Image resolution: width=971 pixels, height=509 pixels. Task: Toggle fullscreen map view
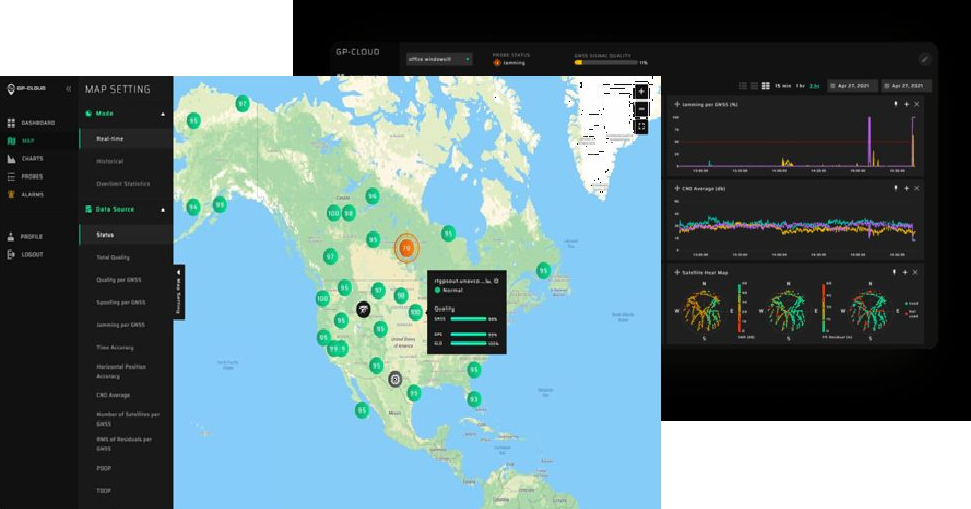coord(641,127)
